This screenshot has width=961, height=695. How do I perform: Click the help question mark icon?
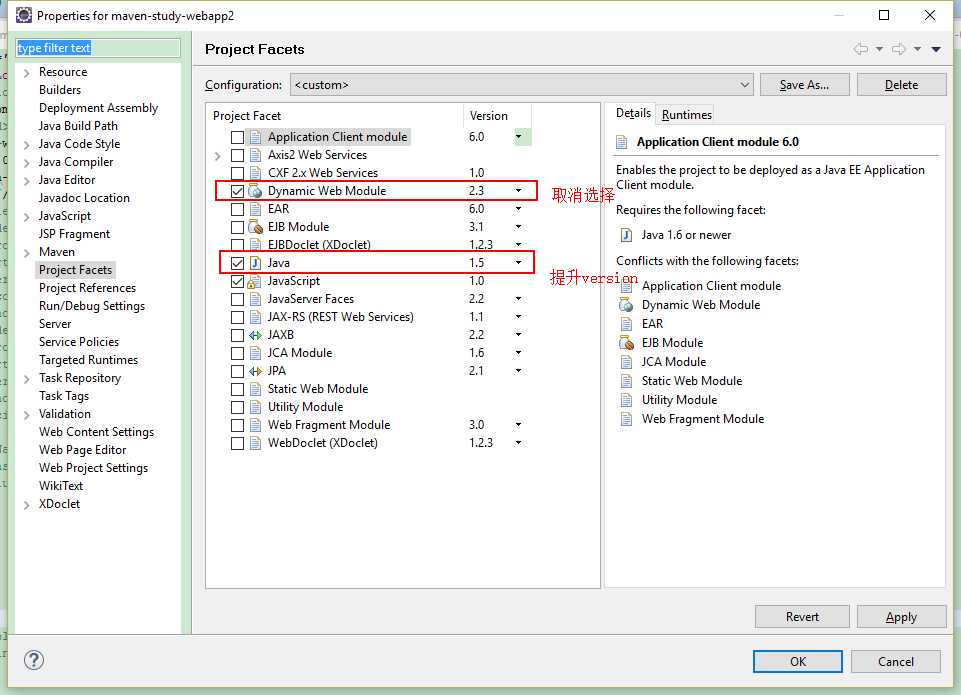(x=34, y=660)
